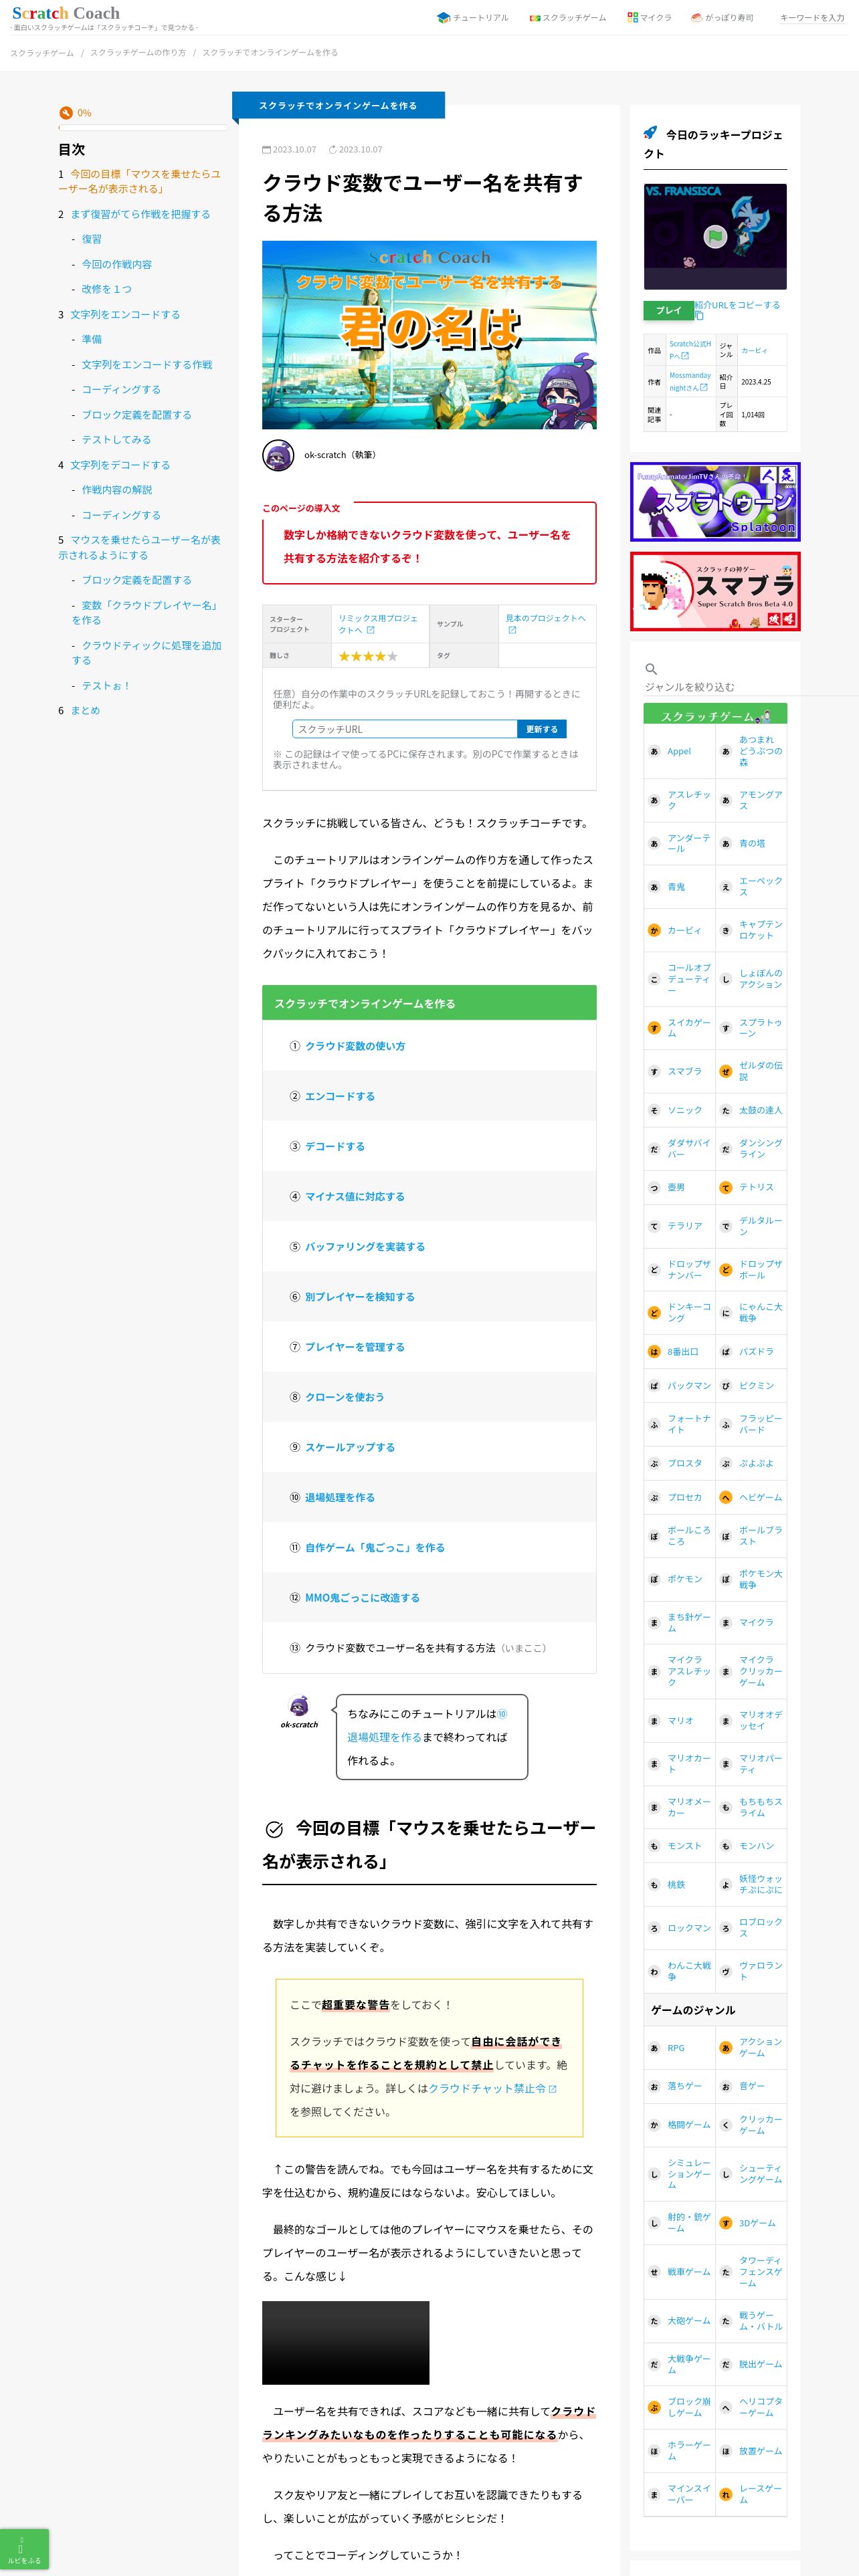
Task: Click the green プレイ button
Action: coord(668,310)
